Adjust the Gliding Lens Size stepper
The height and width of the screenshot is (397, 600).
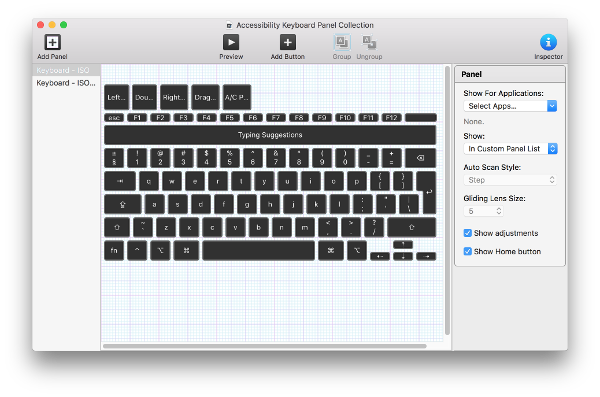pos(499,211)
